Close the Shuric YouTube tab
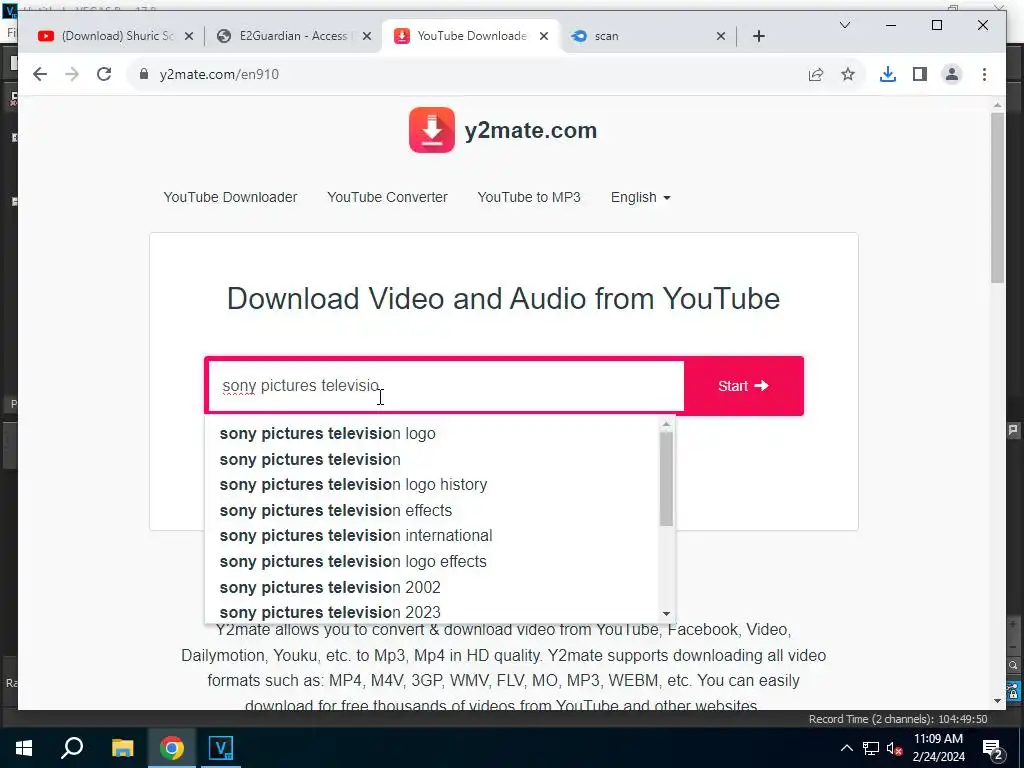 pyautogui.click(x=189, y=36)
